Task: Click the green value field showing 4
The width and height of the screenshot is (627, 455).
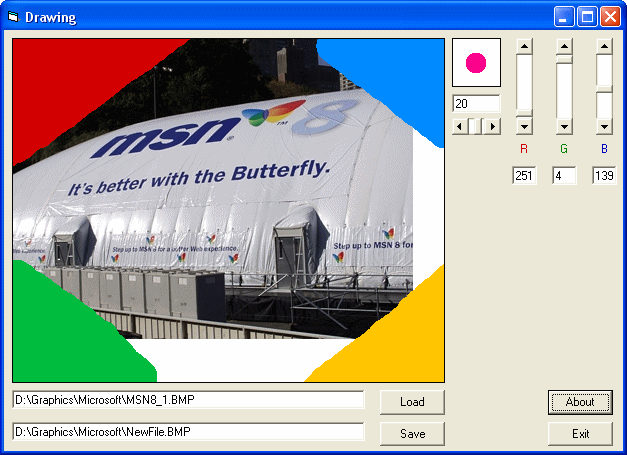Action: click(564, 176)
